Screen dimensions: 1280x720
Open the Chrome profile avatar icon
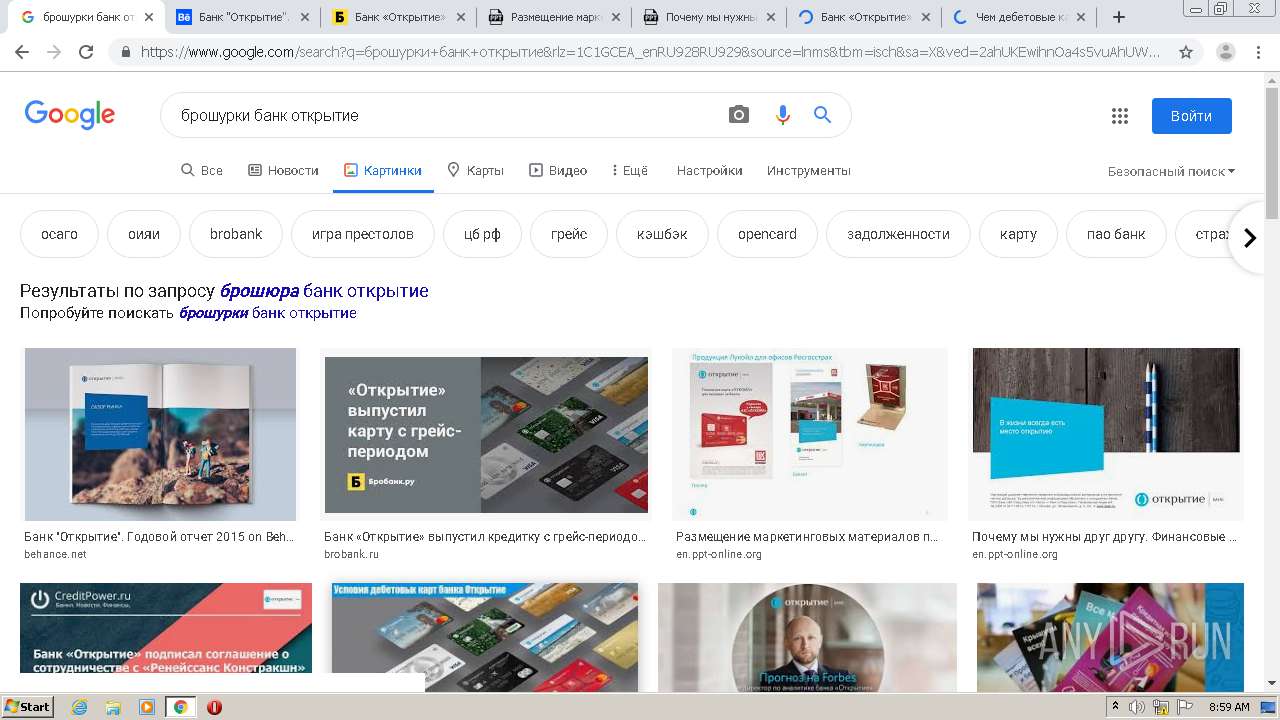(x=1226, y=52)
